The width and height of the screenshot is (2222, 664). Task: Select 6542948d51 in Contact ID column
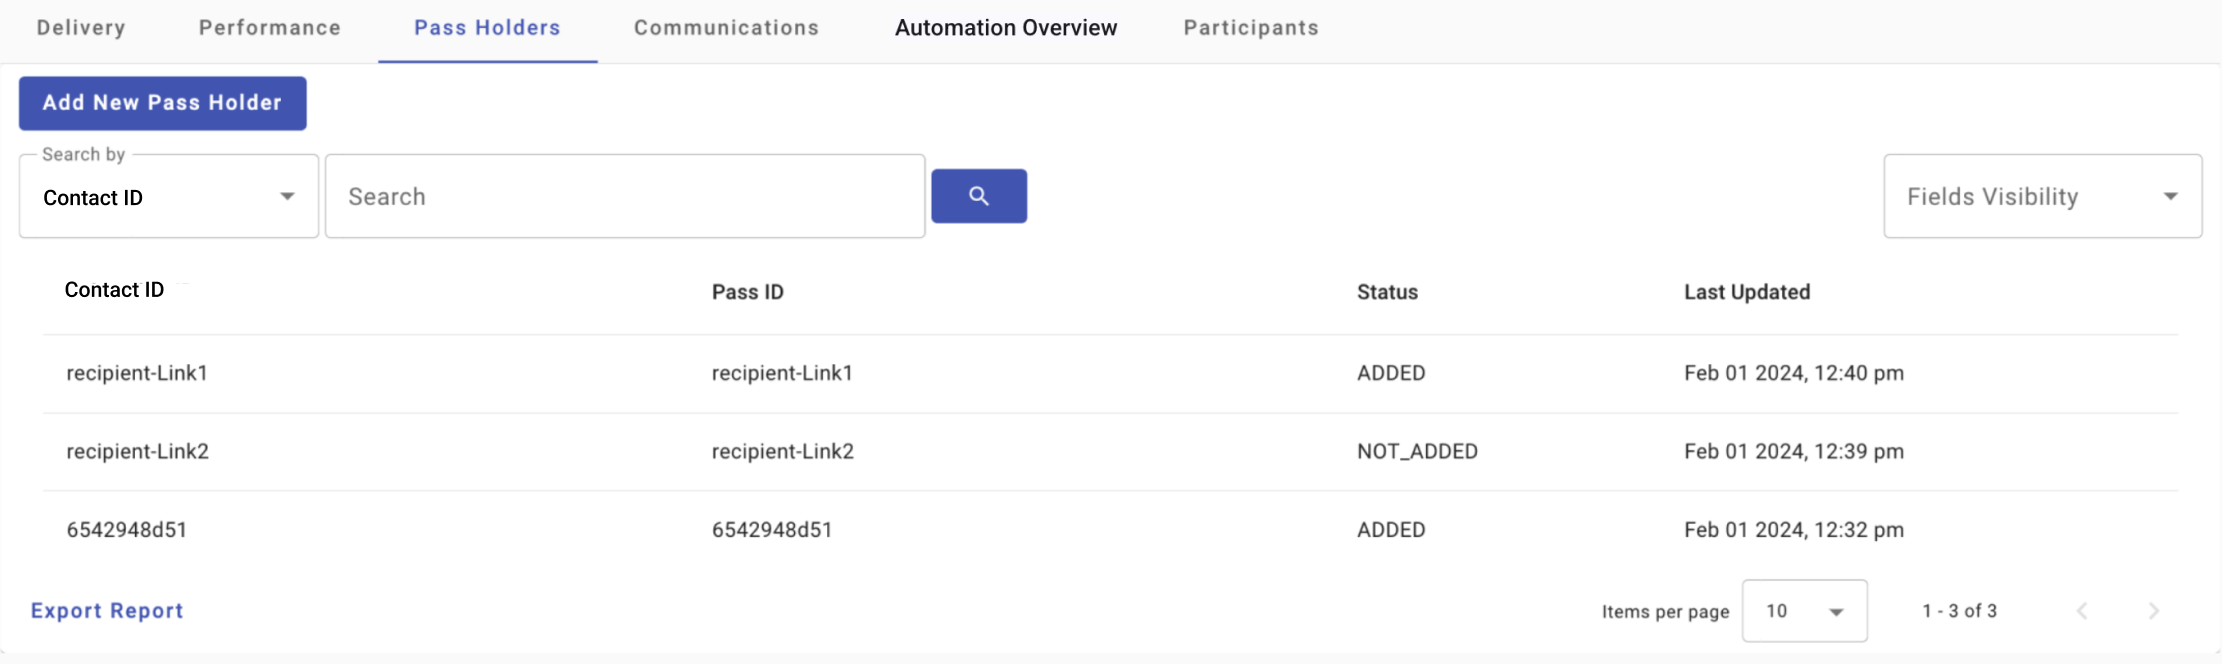[127, 530]
